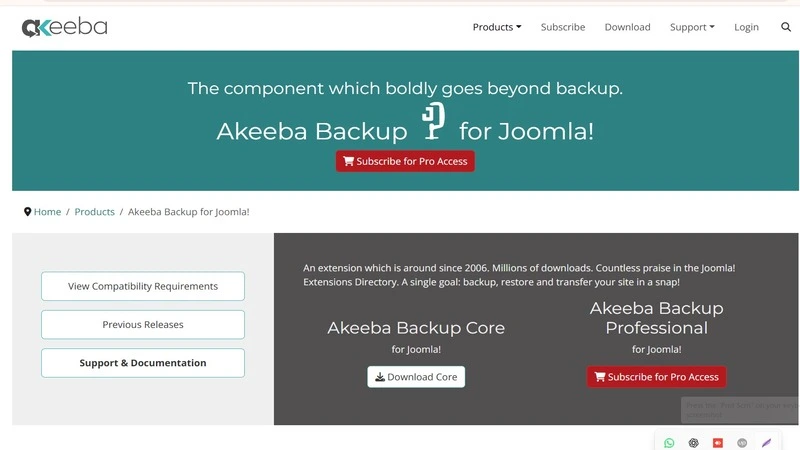Image resolution: width=800 pixels, height=450 pixels.
Task: Click the Joomla logo in the banner
Action: coord(433,122)
